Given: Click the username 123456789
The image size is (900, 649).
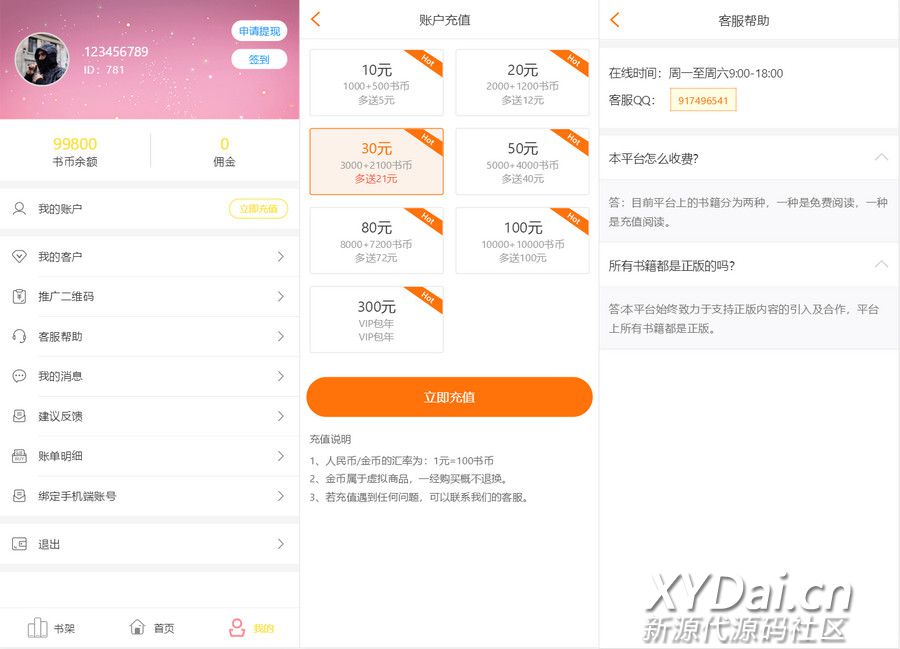Looking at the screenshot, I should pos(116,52).
